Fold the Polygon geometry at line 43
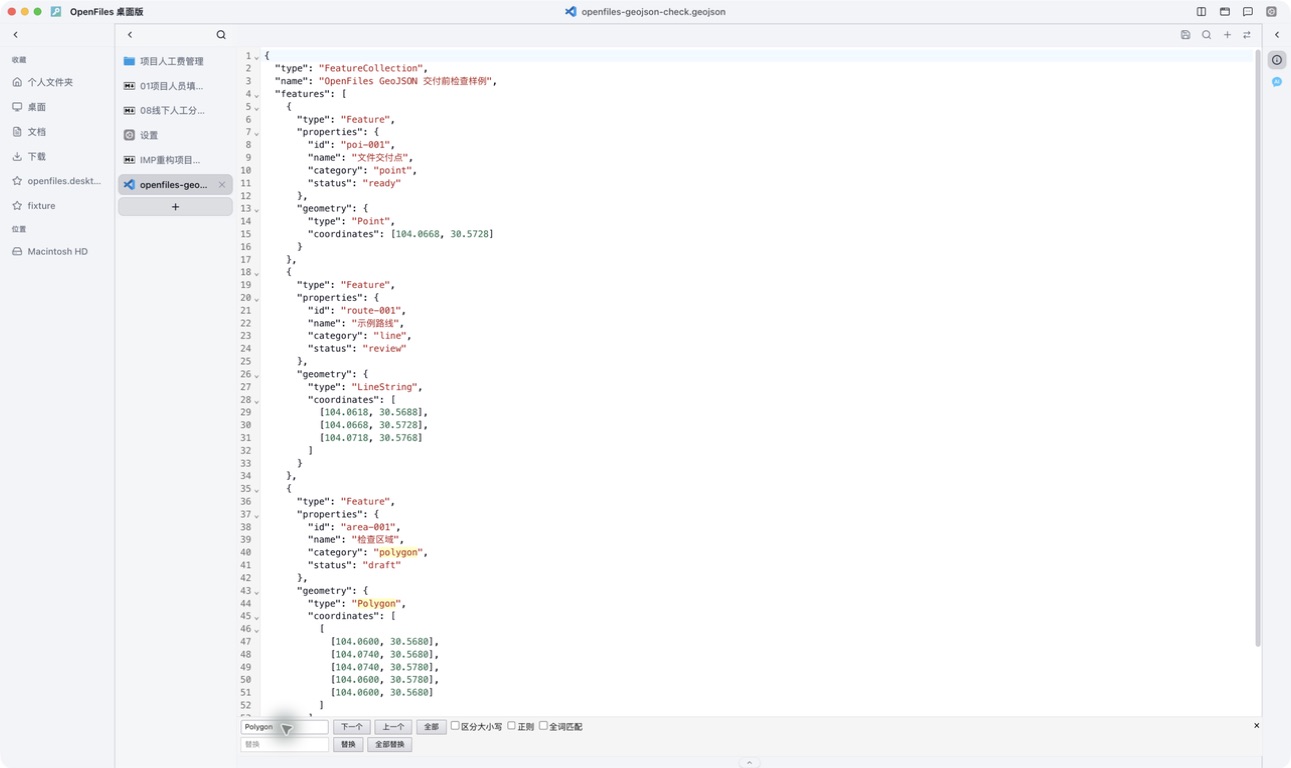The width and height of the screenshot is (1291, 768). tap(257, 592)
